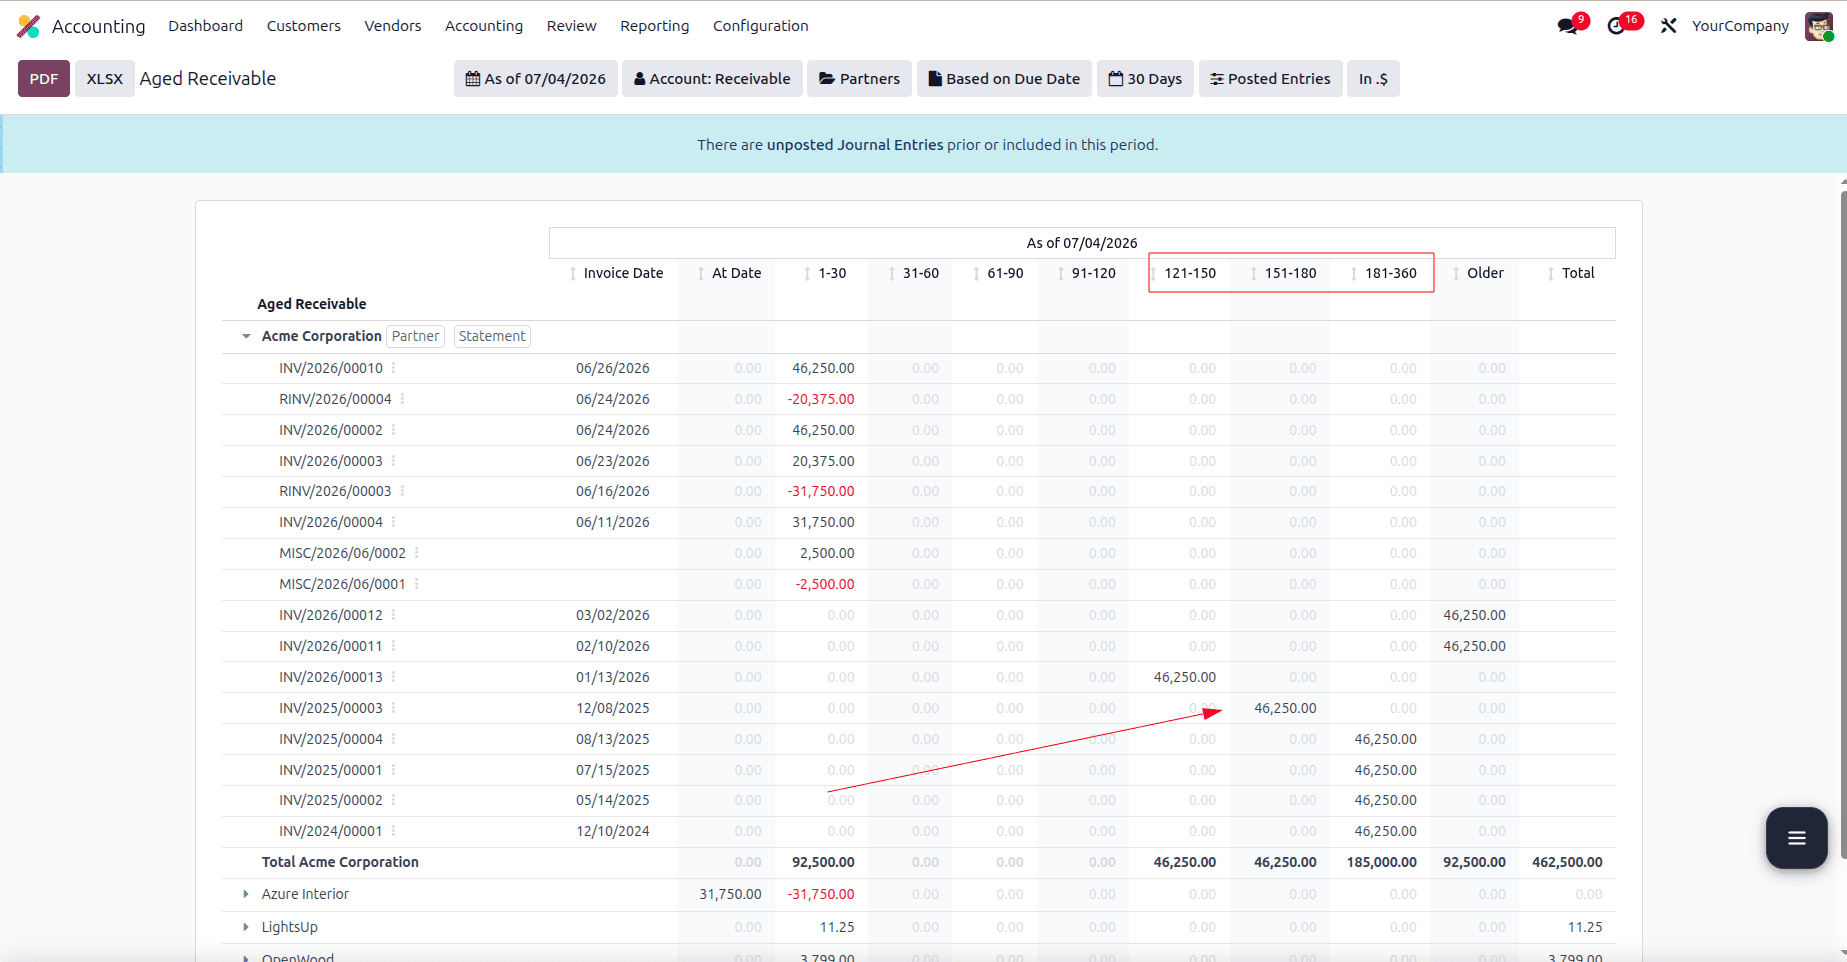Open options menu for INV/2026/00012
The width and height of the screenshot is (1847, 962).
[x=393, y=615]
